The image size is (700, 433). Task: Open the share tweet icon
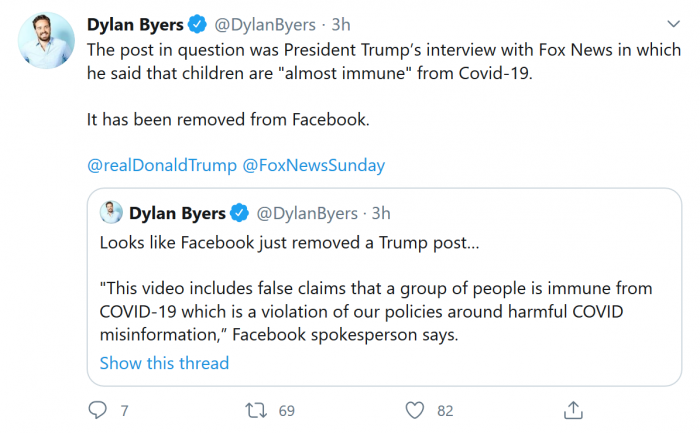pyautogui.click(x=573, y=410)
